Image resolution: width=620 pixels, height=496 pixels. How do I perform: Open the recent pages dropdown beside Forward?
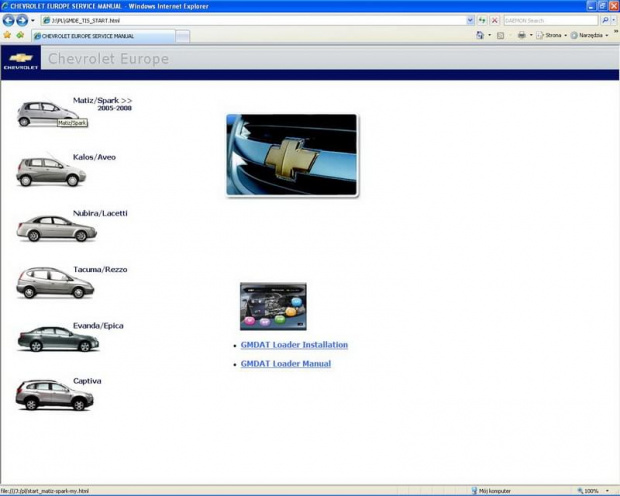click(x=33, y=20)
